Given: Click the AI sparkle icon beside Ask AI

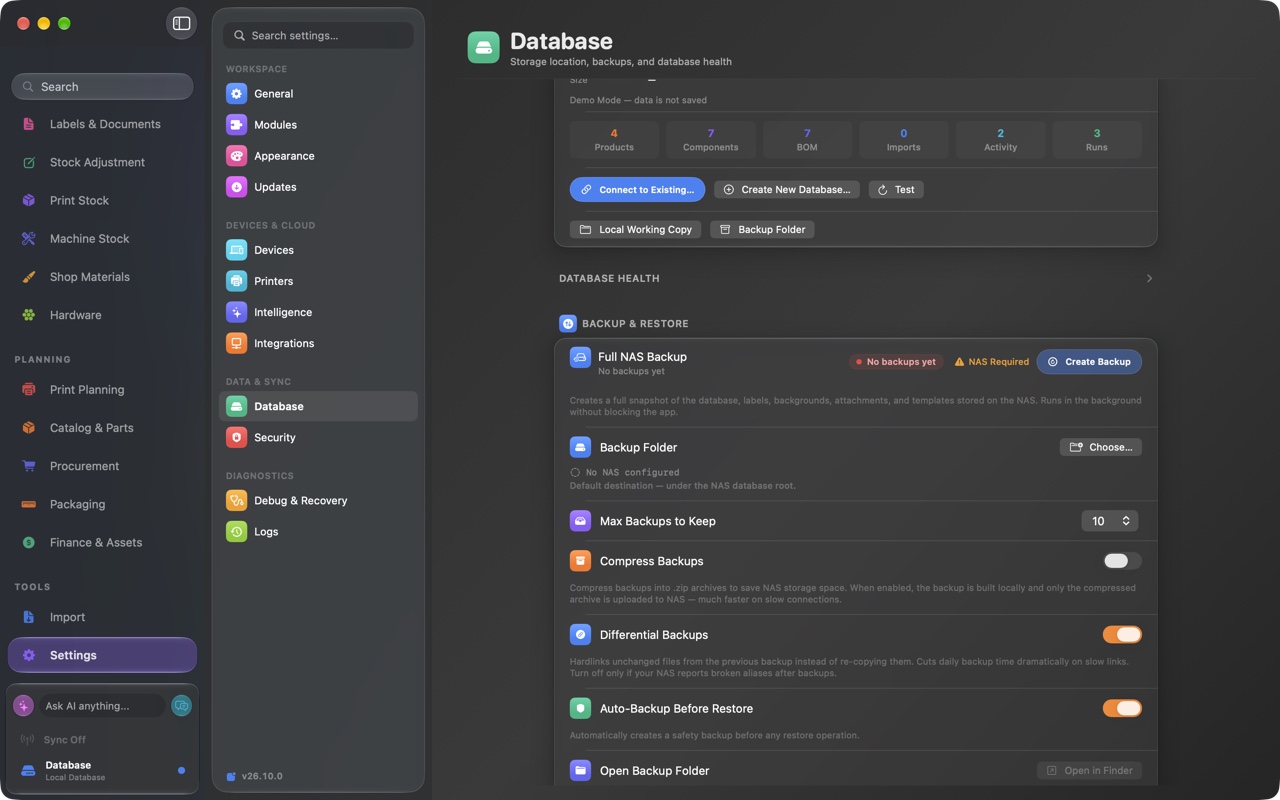Looking at the screenshot, I should [24, 705].
